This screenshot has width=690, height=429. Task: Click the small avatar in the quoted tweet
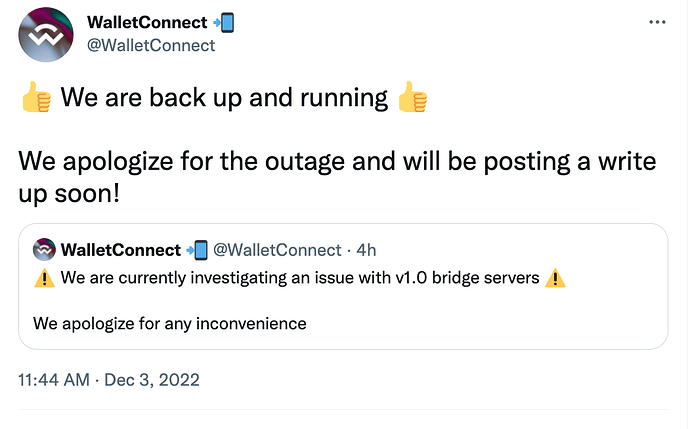coord(45,249)
